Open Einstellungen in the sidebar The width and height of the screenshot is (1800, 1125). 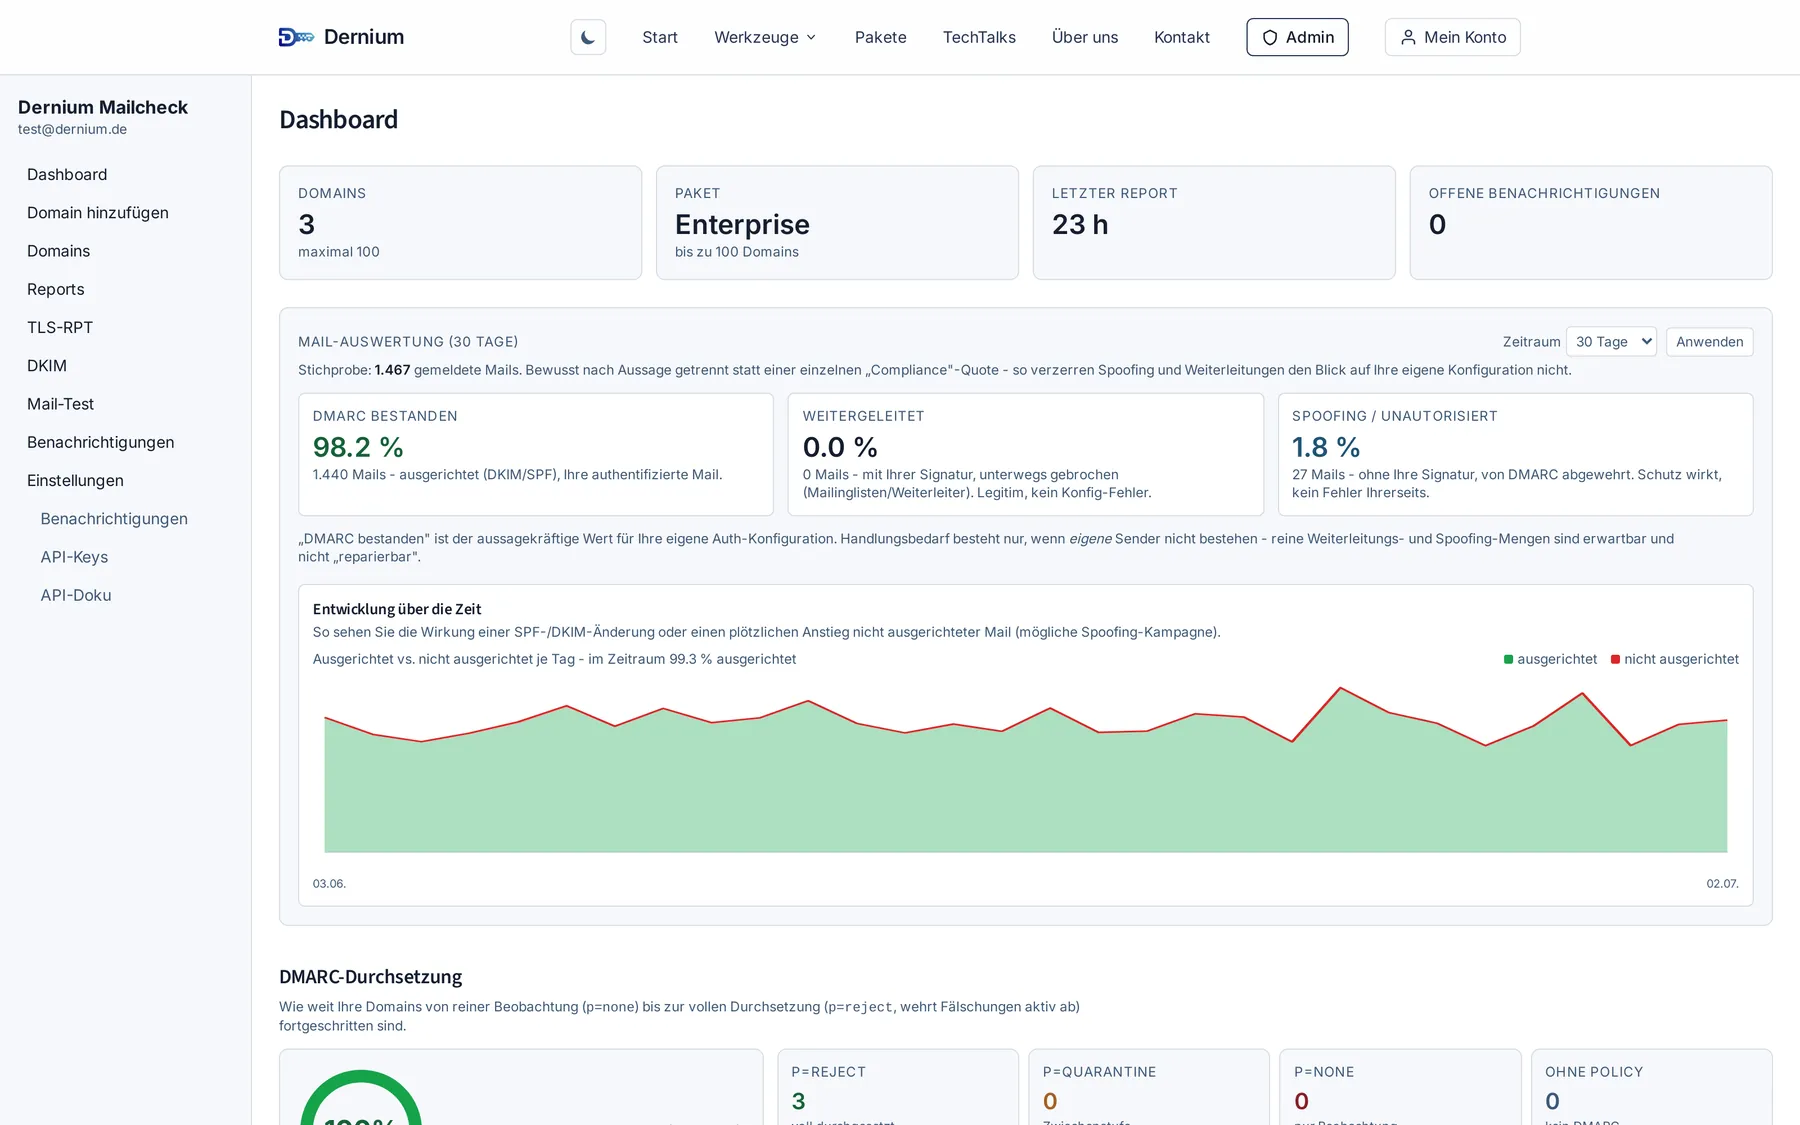[76, 480]
